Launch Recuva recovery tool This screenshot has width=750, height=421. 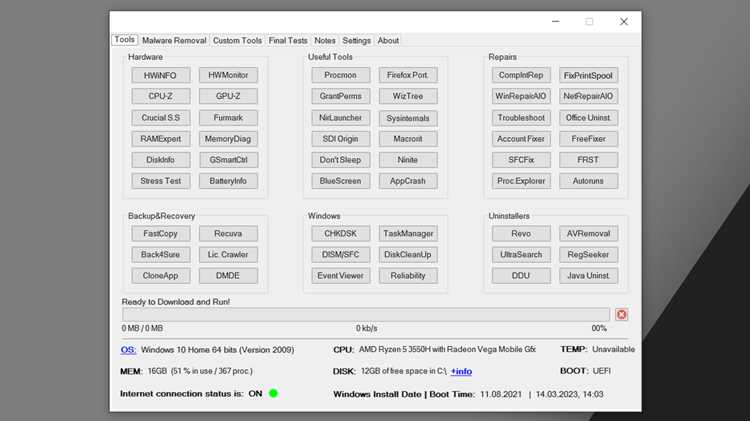tap(228, 233)
